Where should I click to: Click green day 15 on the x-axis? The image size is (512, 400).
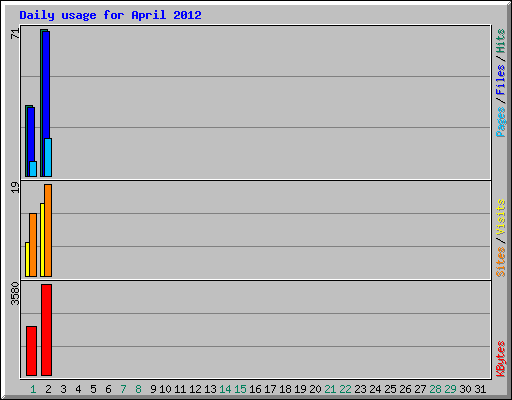pos(240,389)
